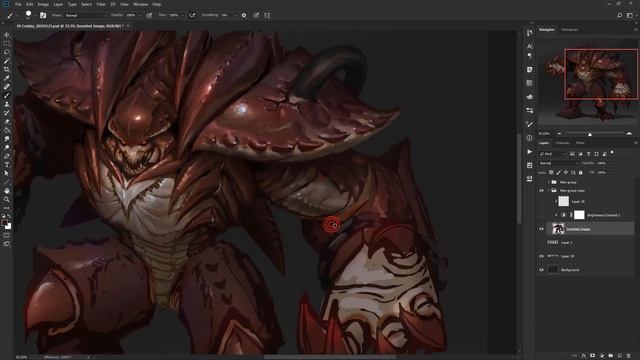Open the brush Mode dropdown
The width and height of the screenshot is (640, 360).
[x=86, y=16]
